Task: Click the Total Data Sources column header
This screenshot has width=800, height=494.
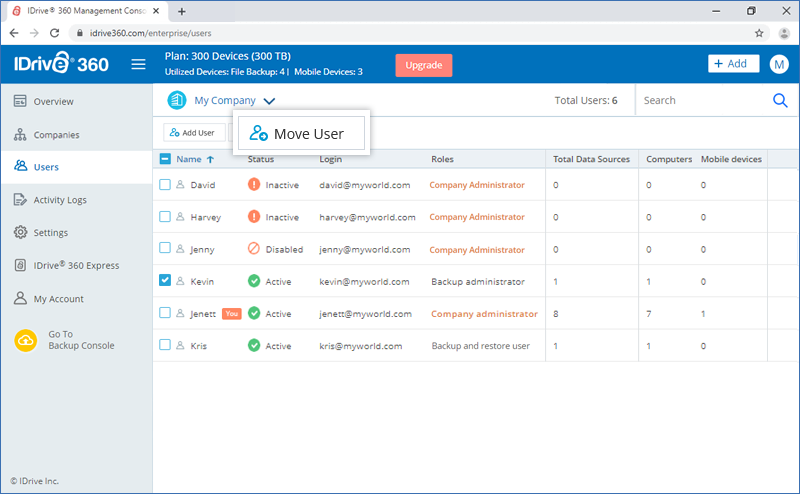Action: pos(591,159)
